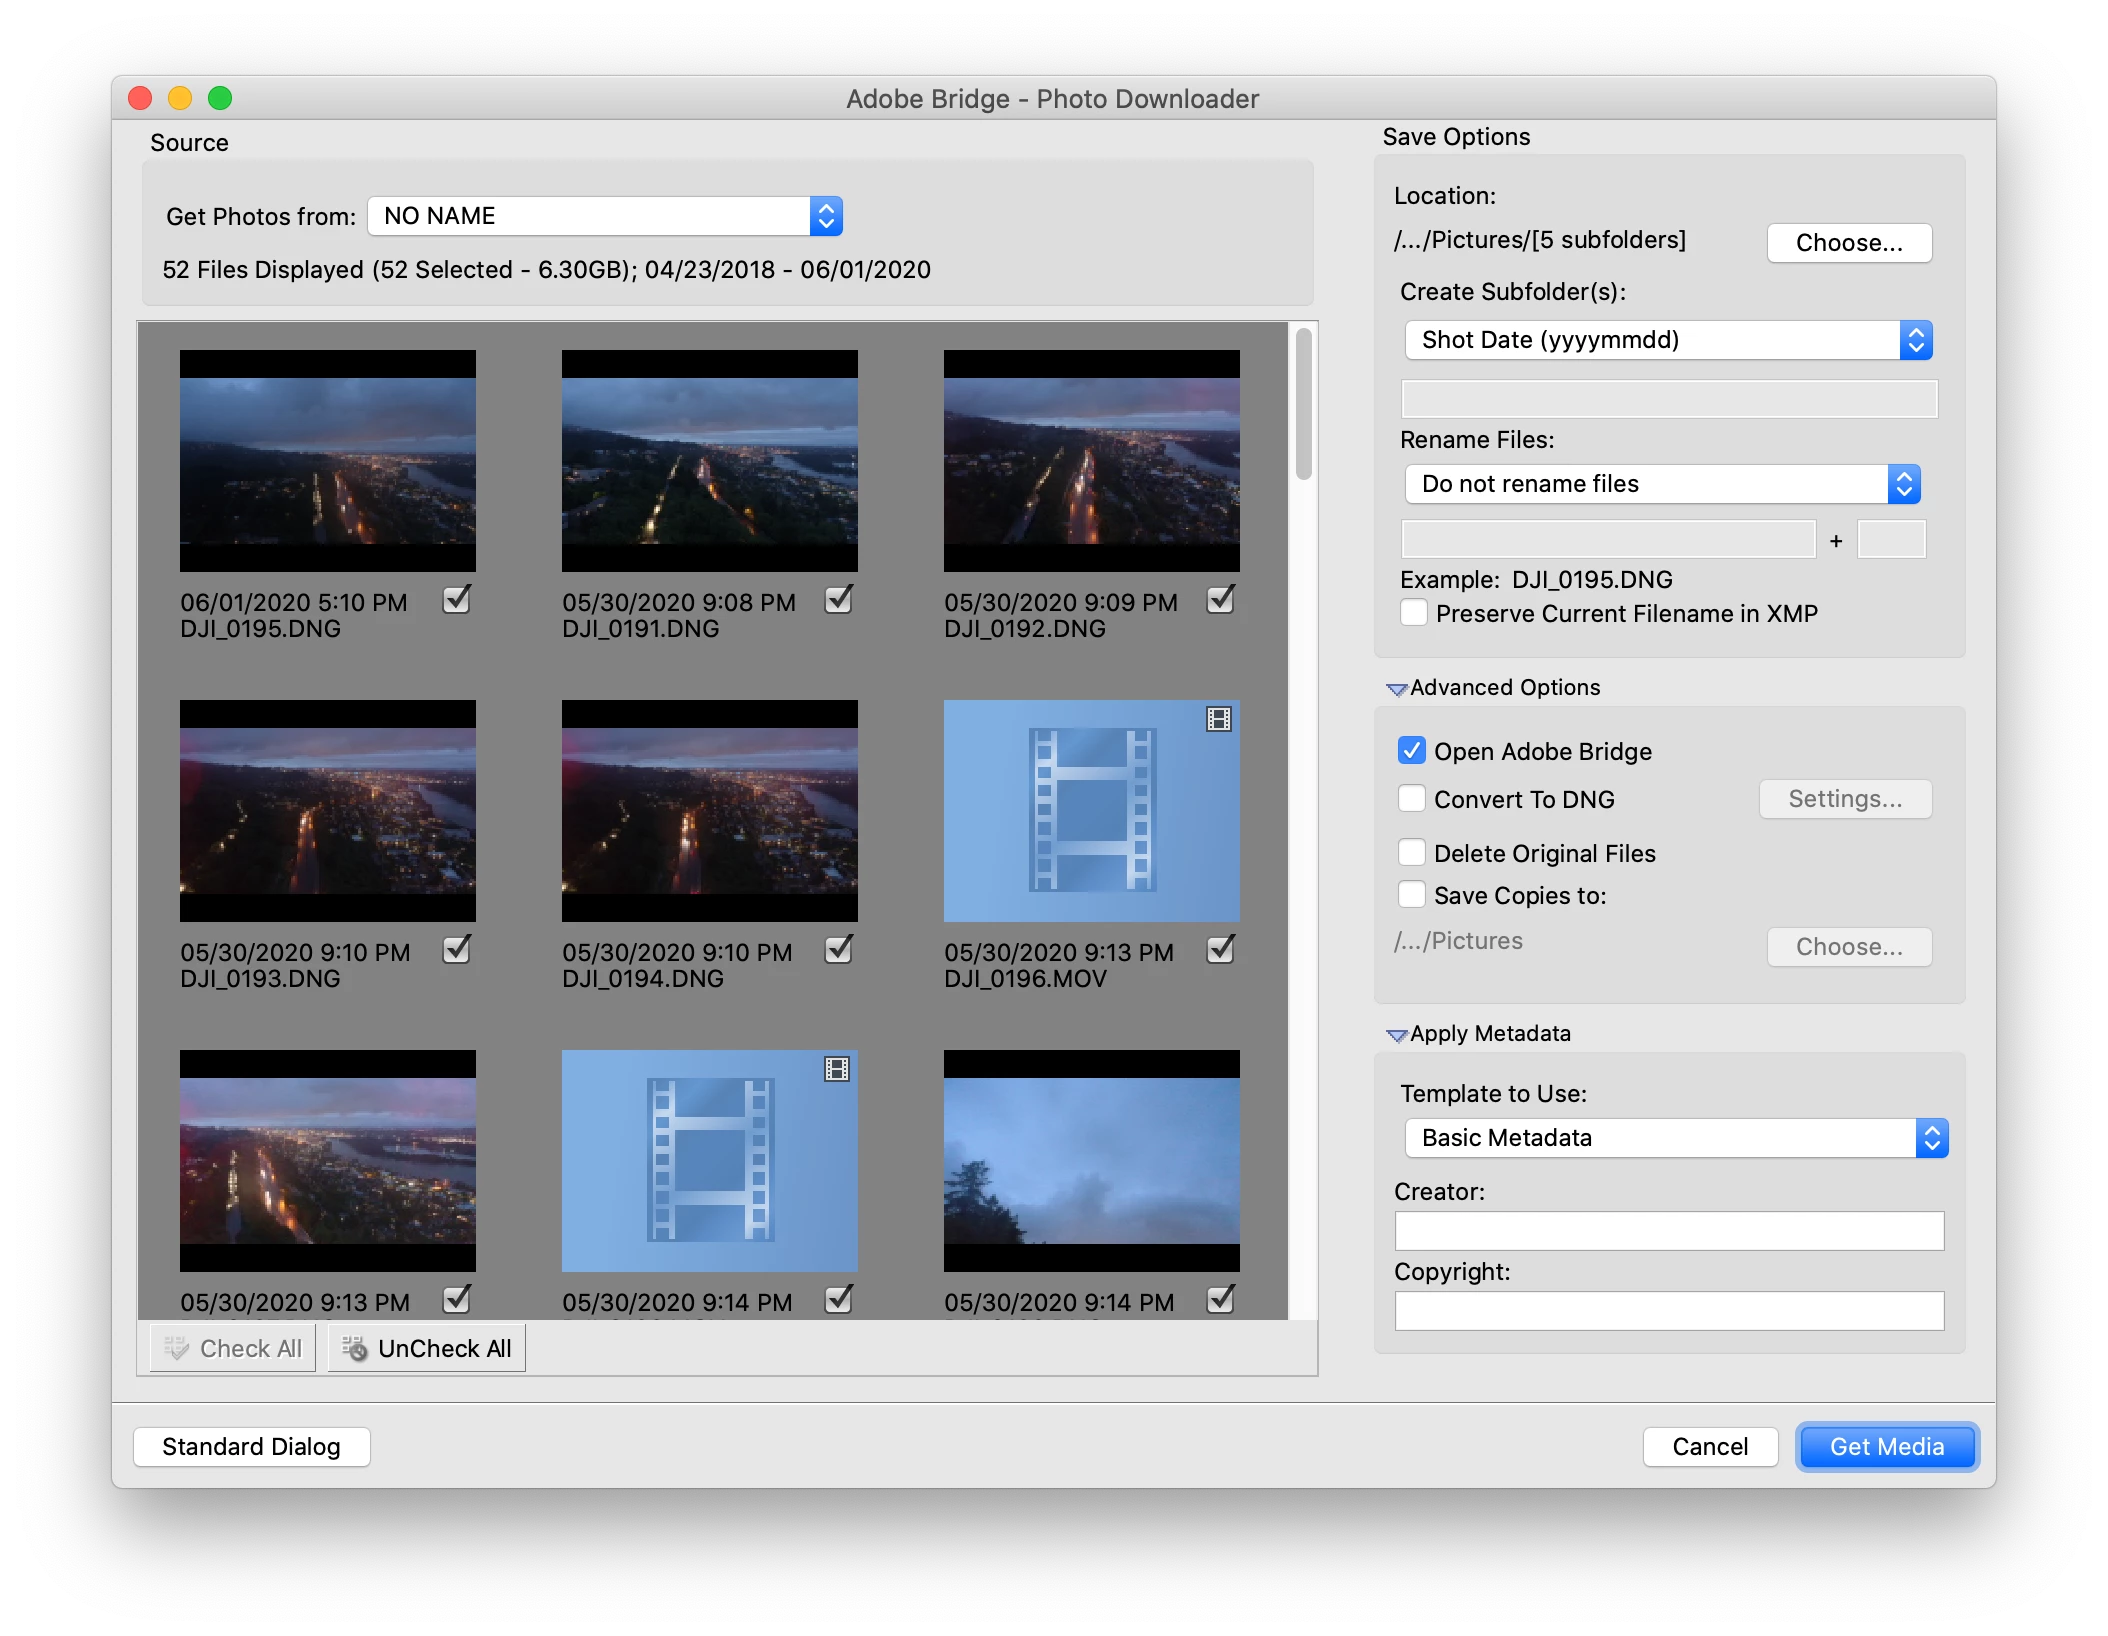Viewport: 2108px width, 1636px height.
Task: Click the grayed Check All icon
Action: [x=177, y=1348]
